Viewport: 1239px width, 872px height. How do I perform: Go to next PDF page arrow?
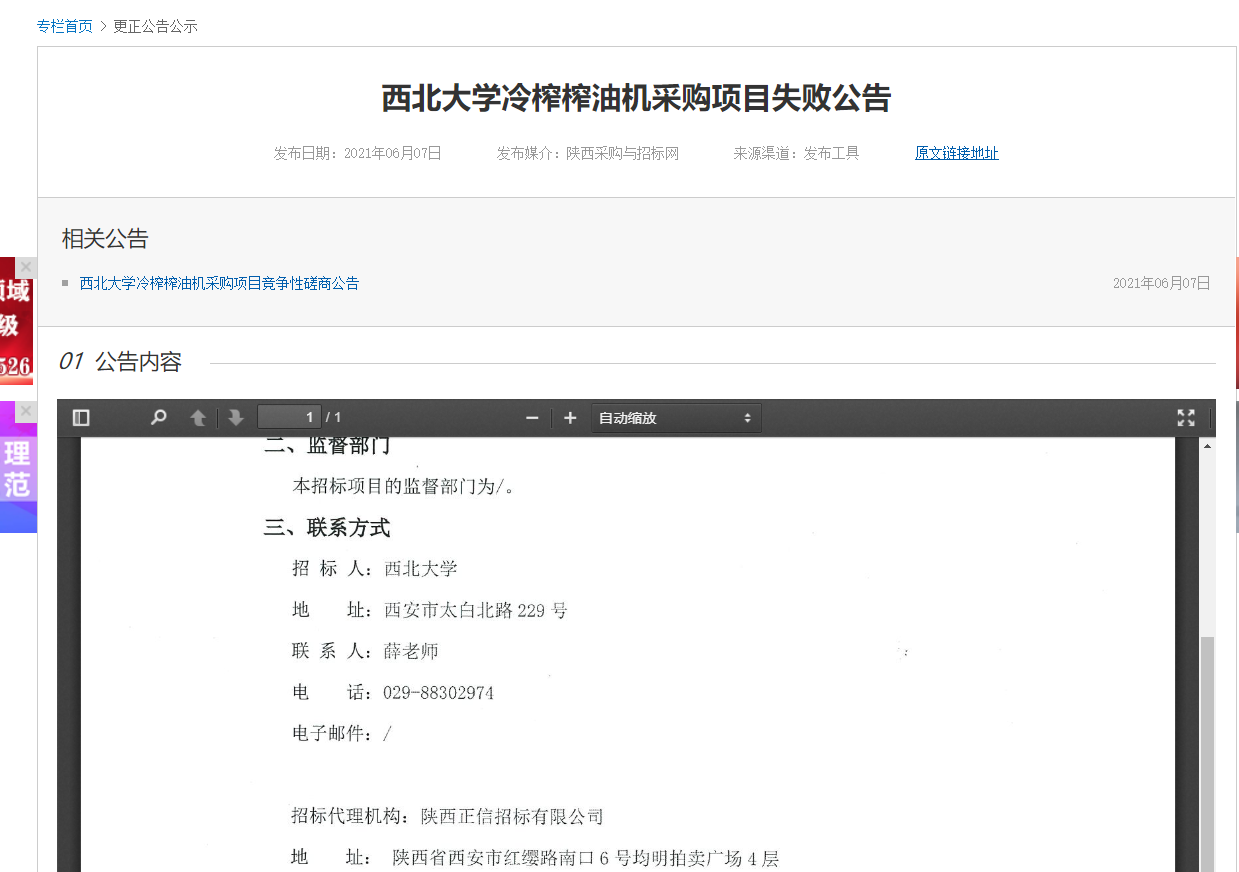click(236, 418)
